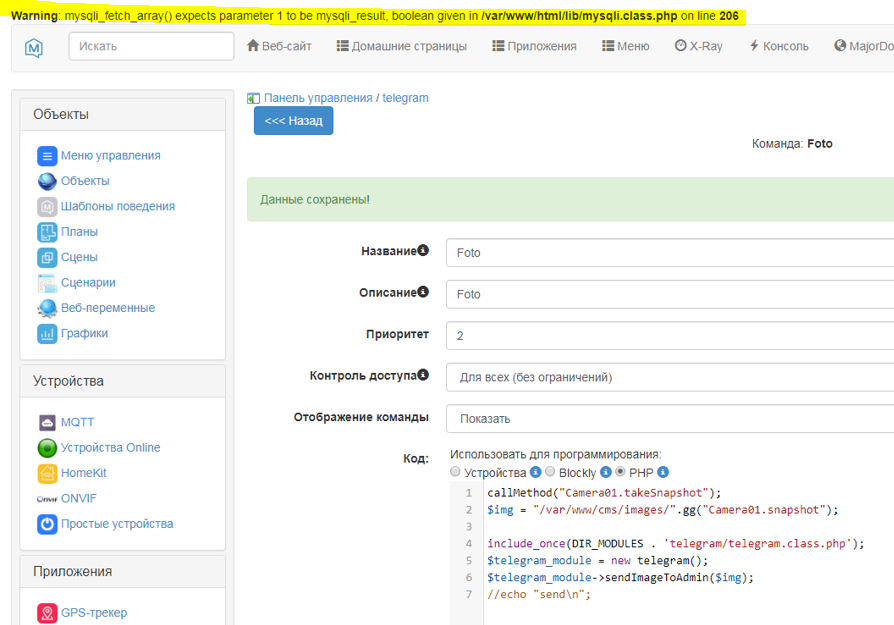Open the Приложения top menu

(534, 46)
